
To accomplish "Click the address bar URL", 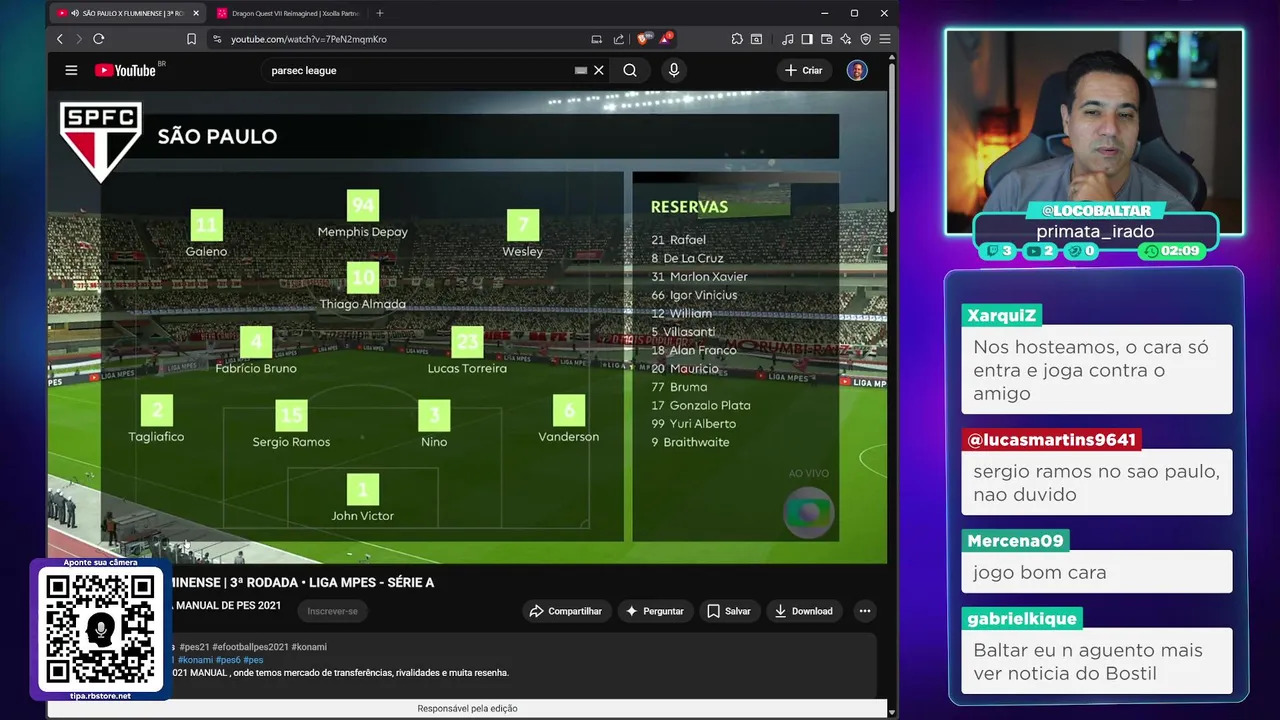I will point(309,39).
